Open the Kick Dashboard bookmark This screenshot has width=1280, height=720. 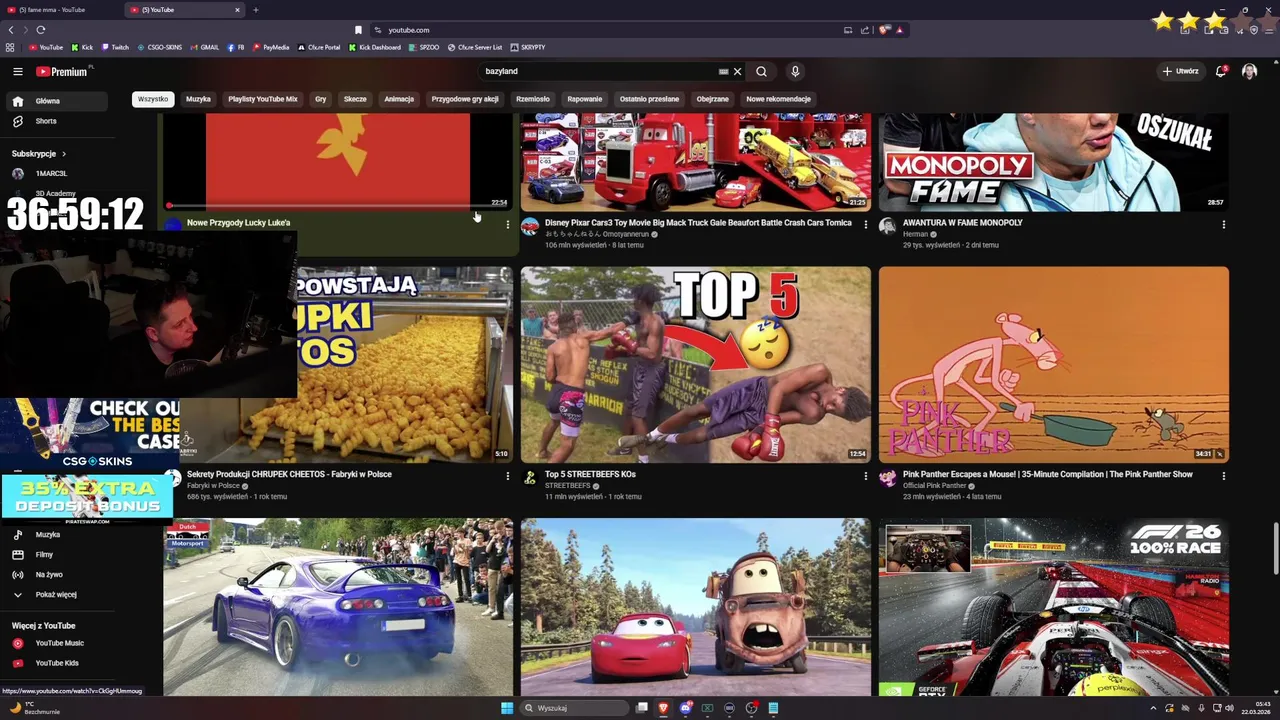[x=375, y=47]
